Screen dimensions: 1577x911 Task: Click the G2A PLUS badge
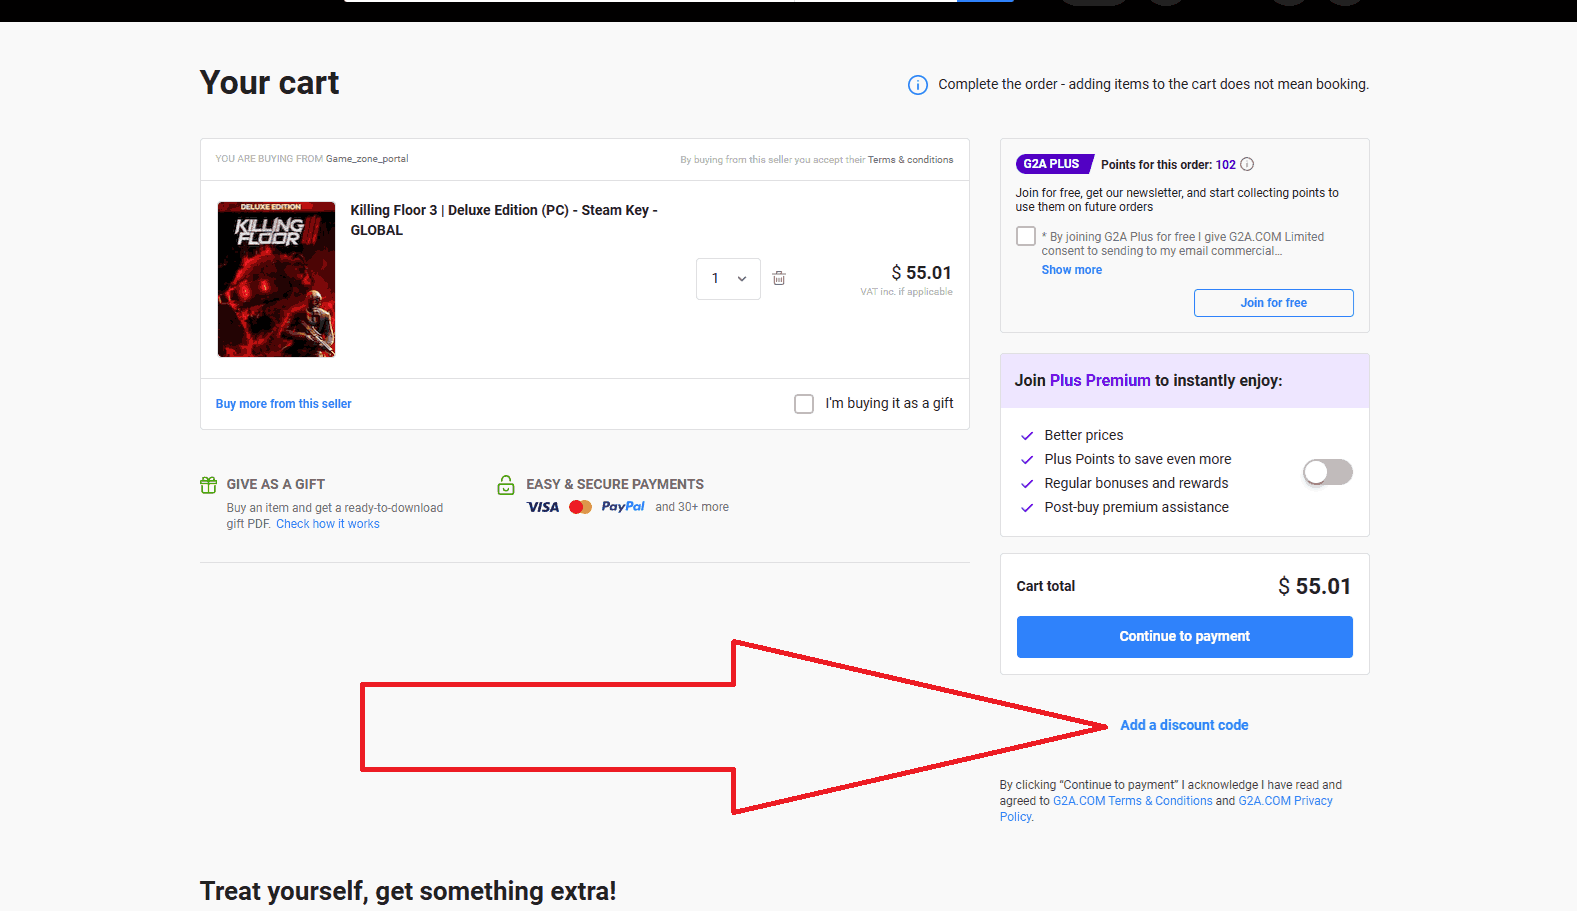[1052, 164]
